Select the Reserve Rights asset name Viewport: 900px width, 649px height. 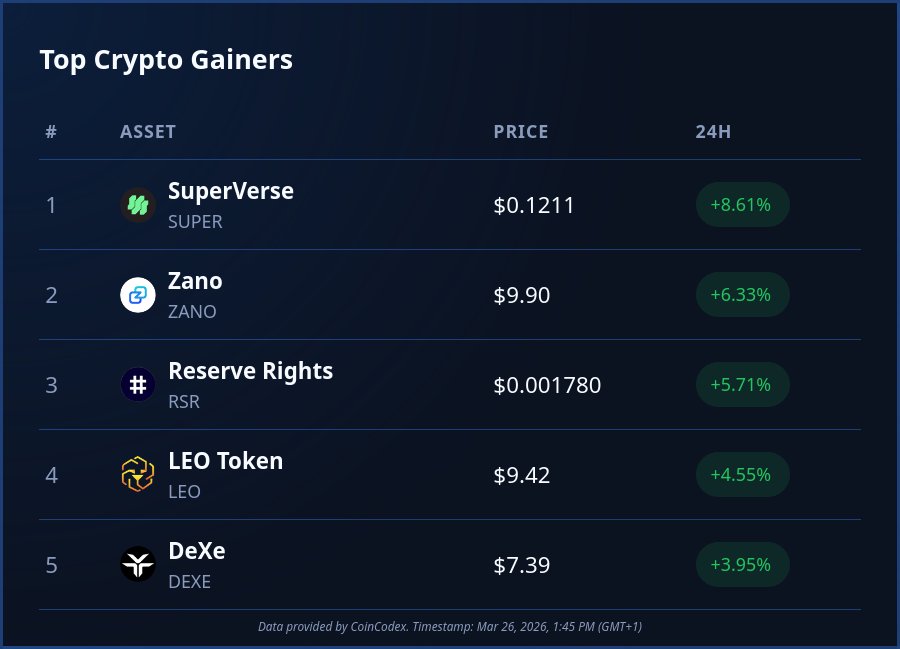(x=250, y=371)
